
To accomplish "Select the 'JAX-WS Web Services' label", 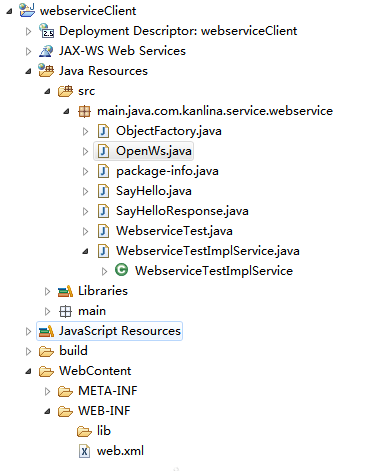I will [x=122, y=51].
